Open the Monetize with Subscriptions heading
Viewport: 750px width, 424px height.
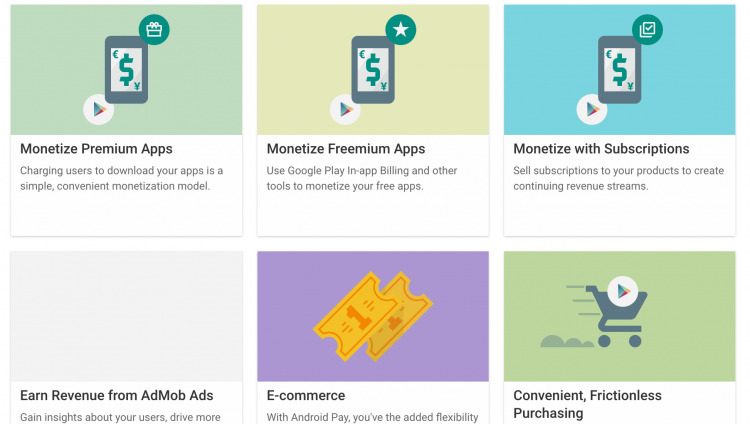(x=601, y=149)
